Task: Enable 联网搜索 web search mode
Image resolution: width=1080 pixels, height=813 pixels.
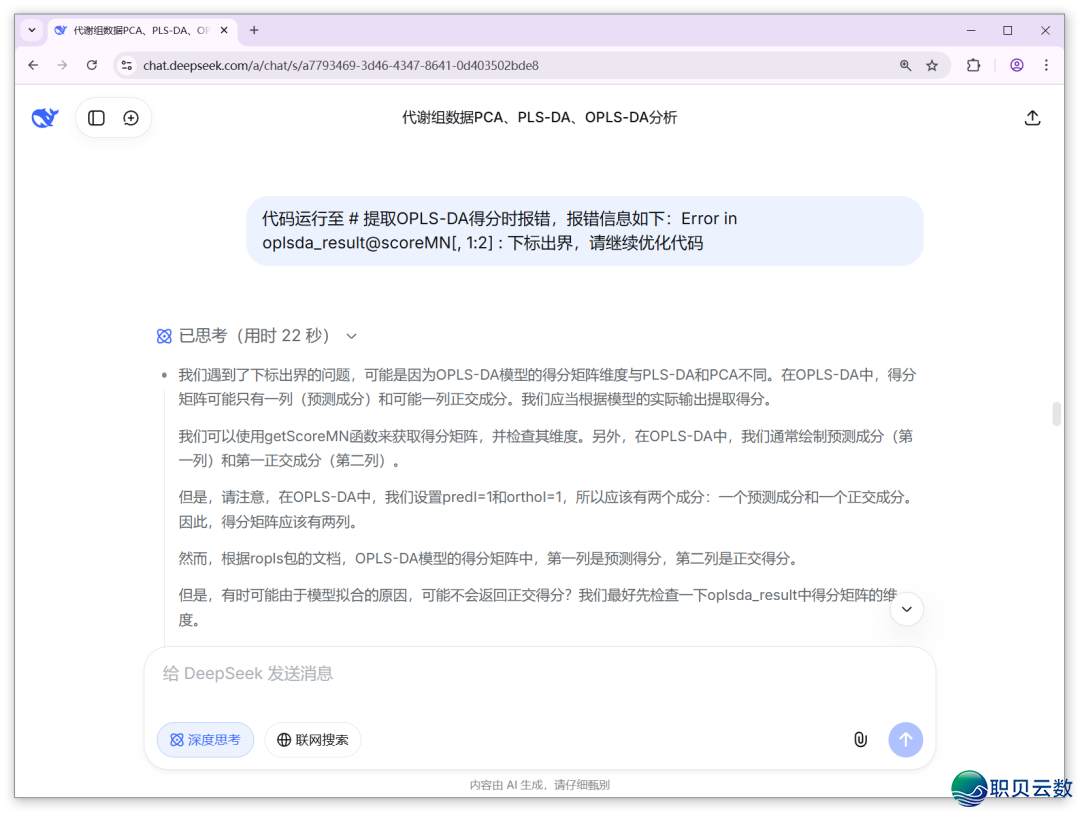Action: point(312,739)
